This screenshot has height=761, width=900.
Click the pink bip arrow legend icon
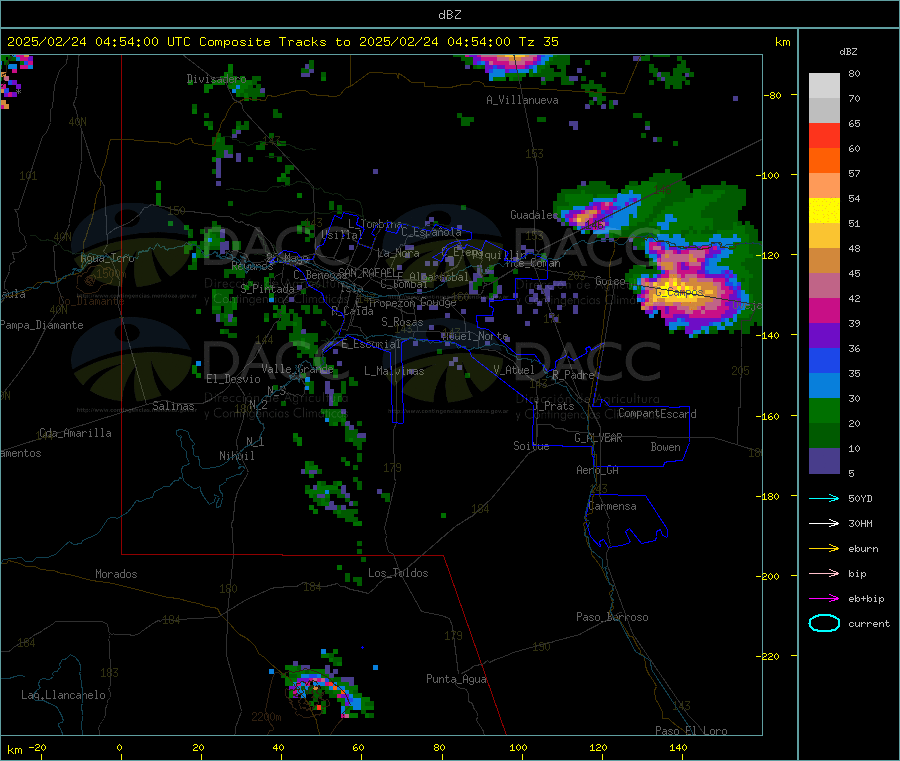click(824, 573)
